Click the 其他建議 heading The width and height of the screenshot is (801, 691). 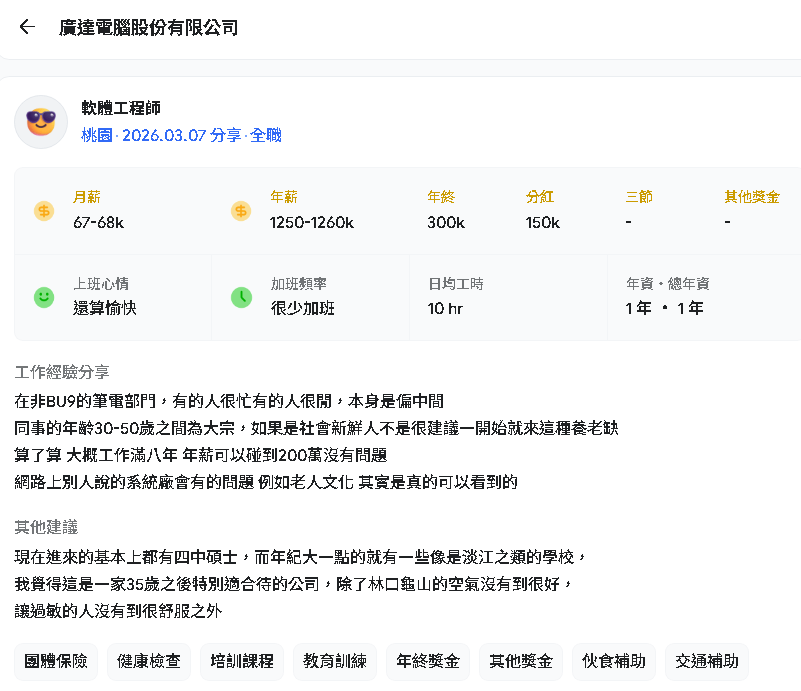[x=46, y=527]
